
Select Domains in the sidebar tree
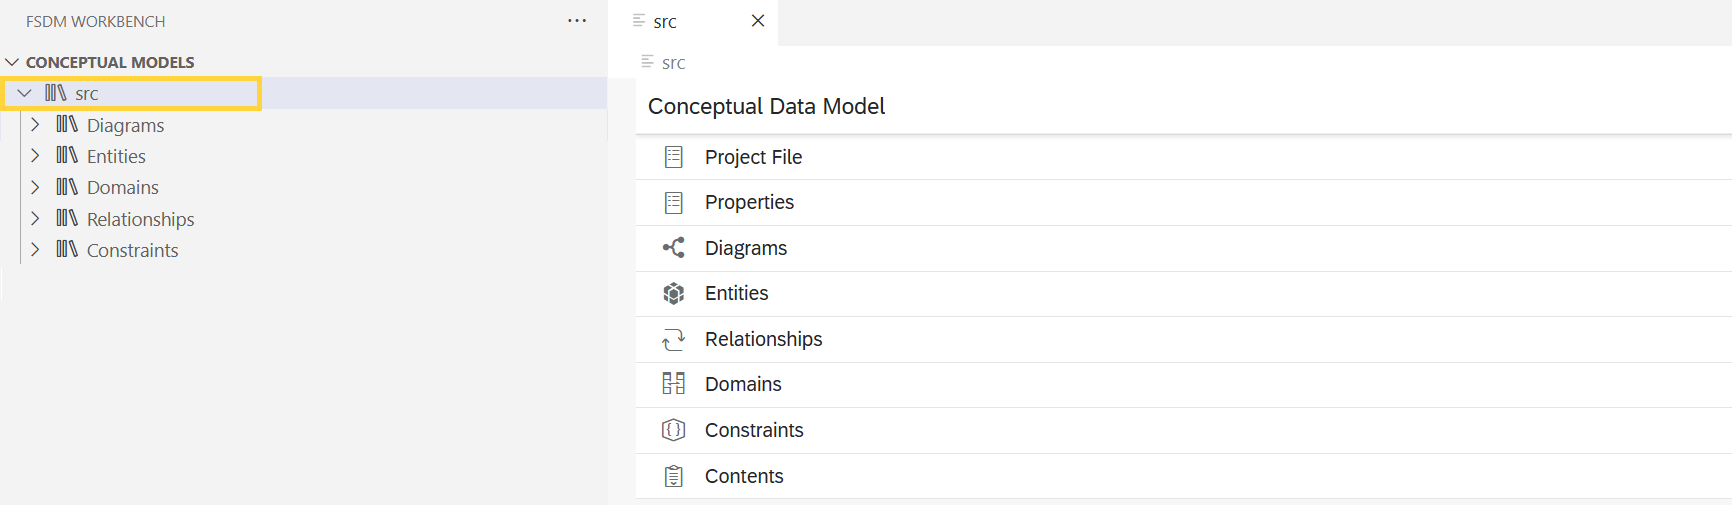(122, 188)
